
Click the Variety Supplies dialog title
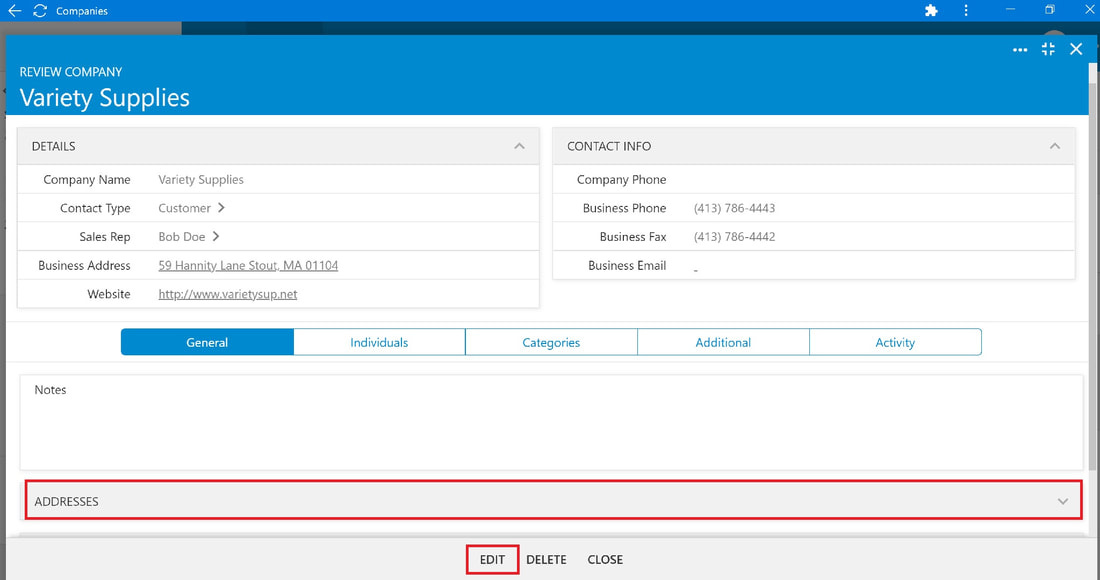click(x=105, y=97)
